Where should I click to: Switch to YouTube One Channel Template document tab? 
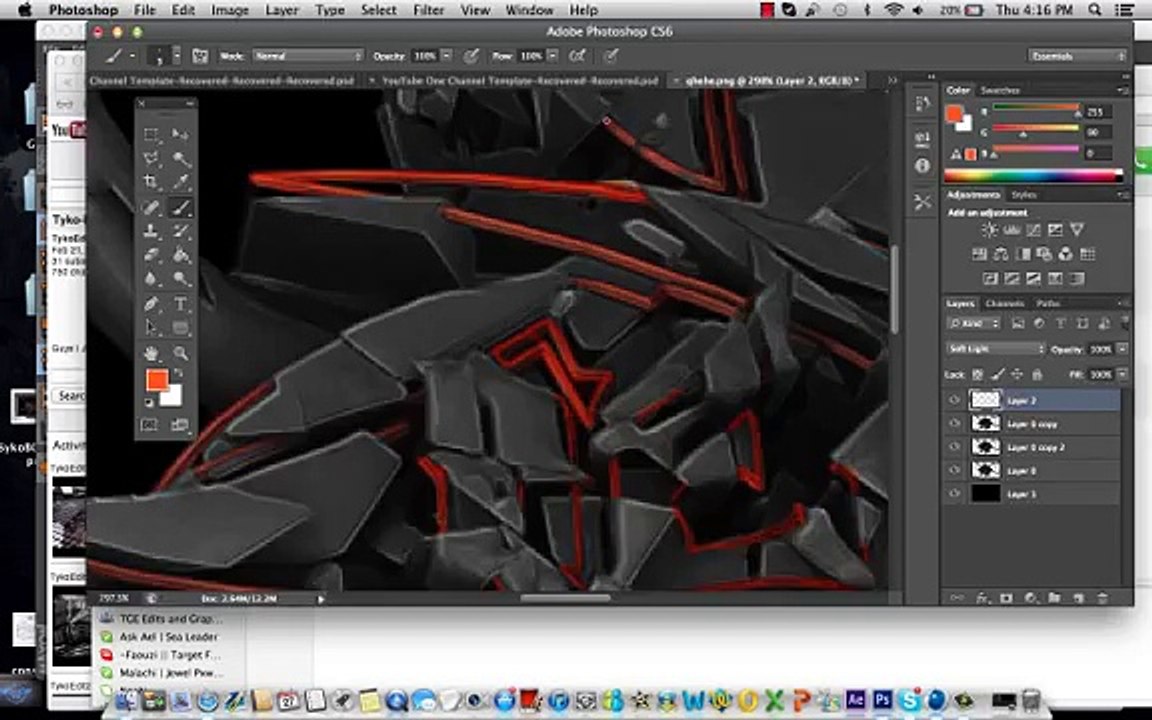519,81
